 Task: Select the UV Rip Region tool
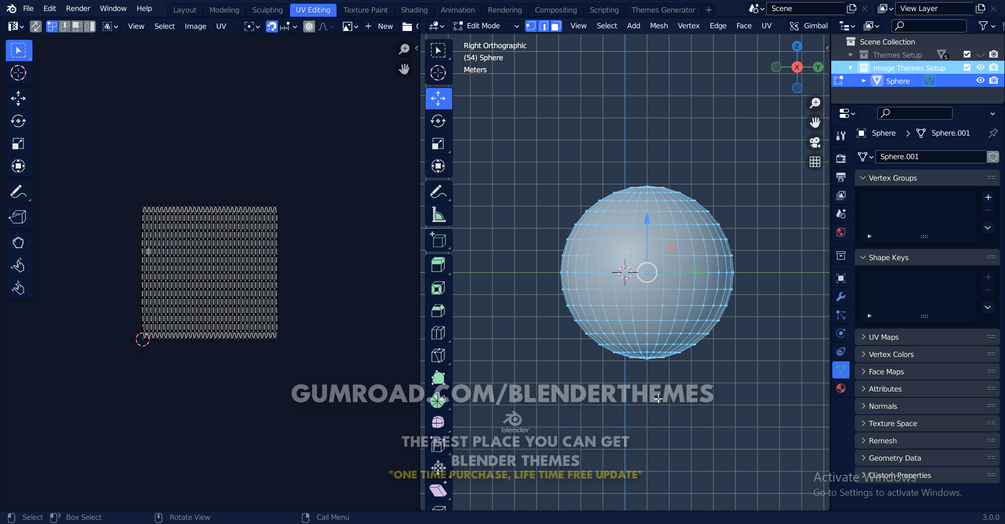(18, 217)
